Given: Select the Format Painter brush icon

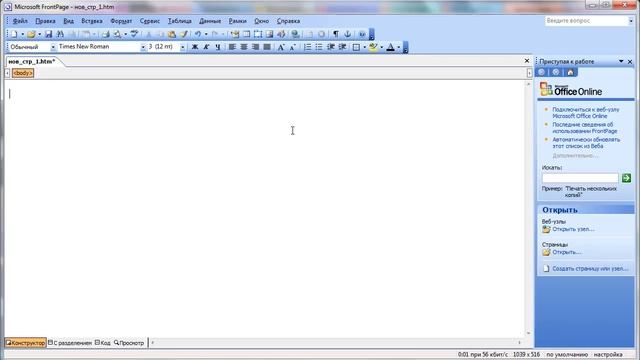Looking at the screenshot, I should pos(184,34).
